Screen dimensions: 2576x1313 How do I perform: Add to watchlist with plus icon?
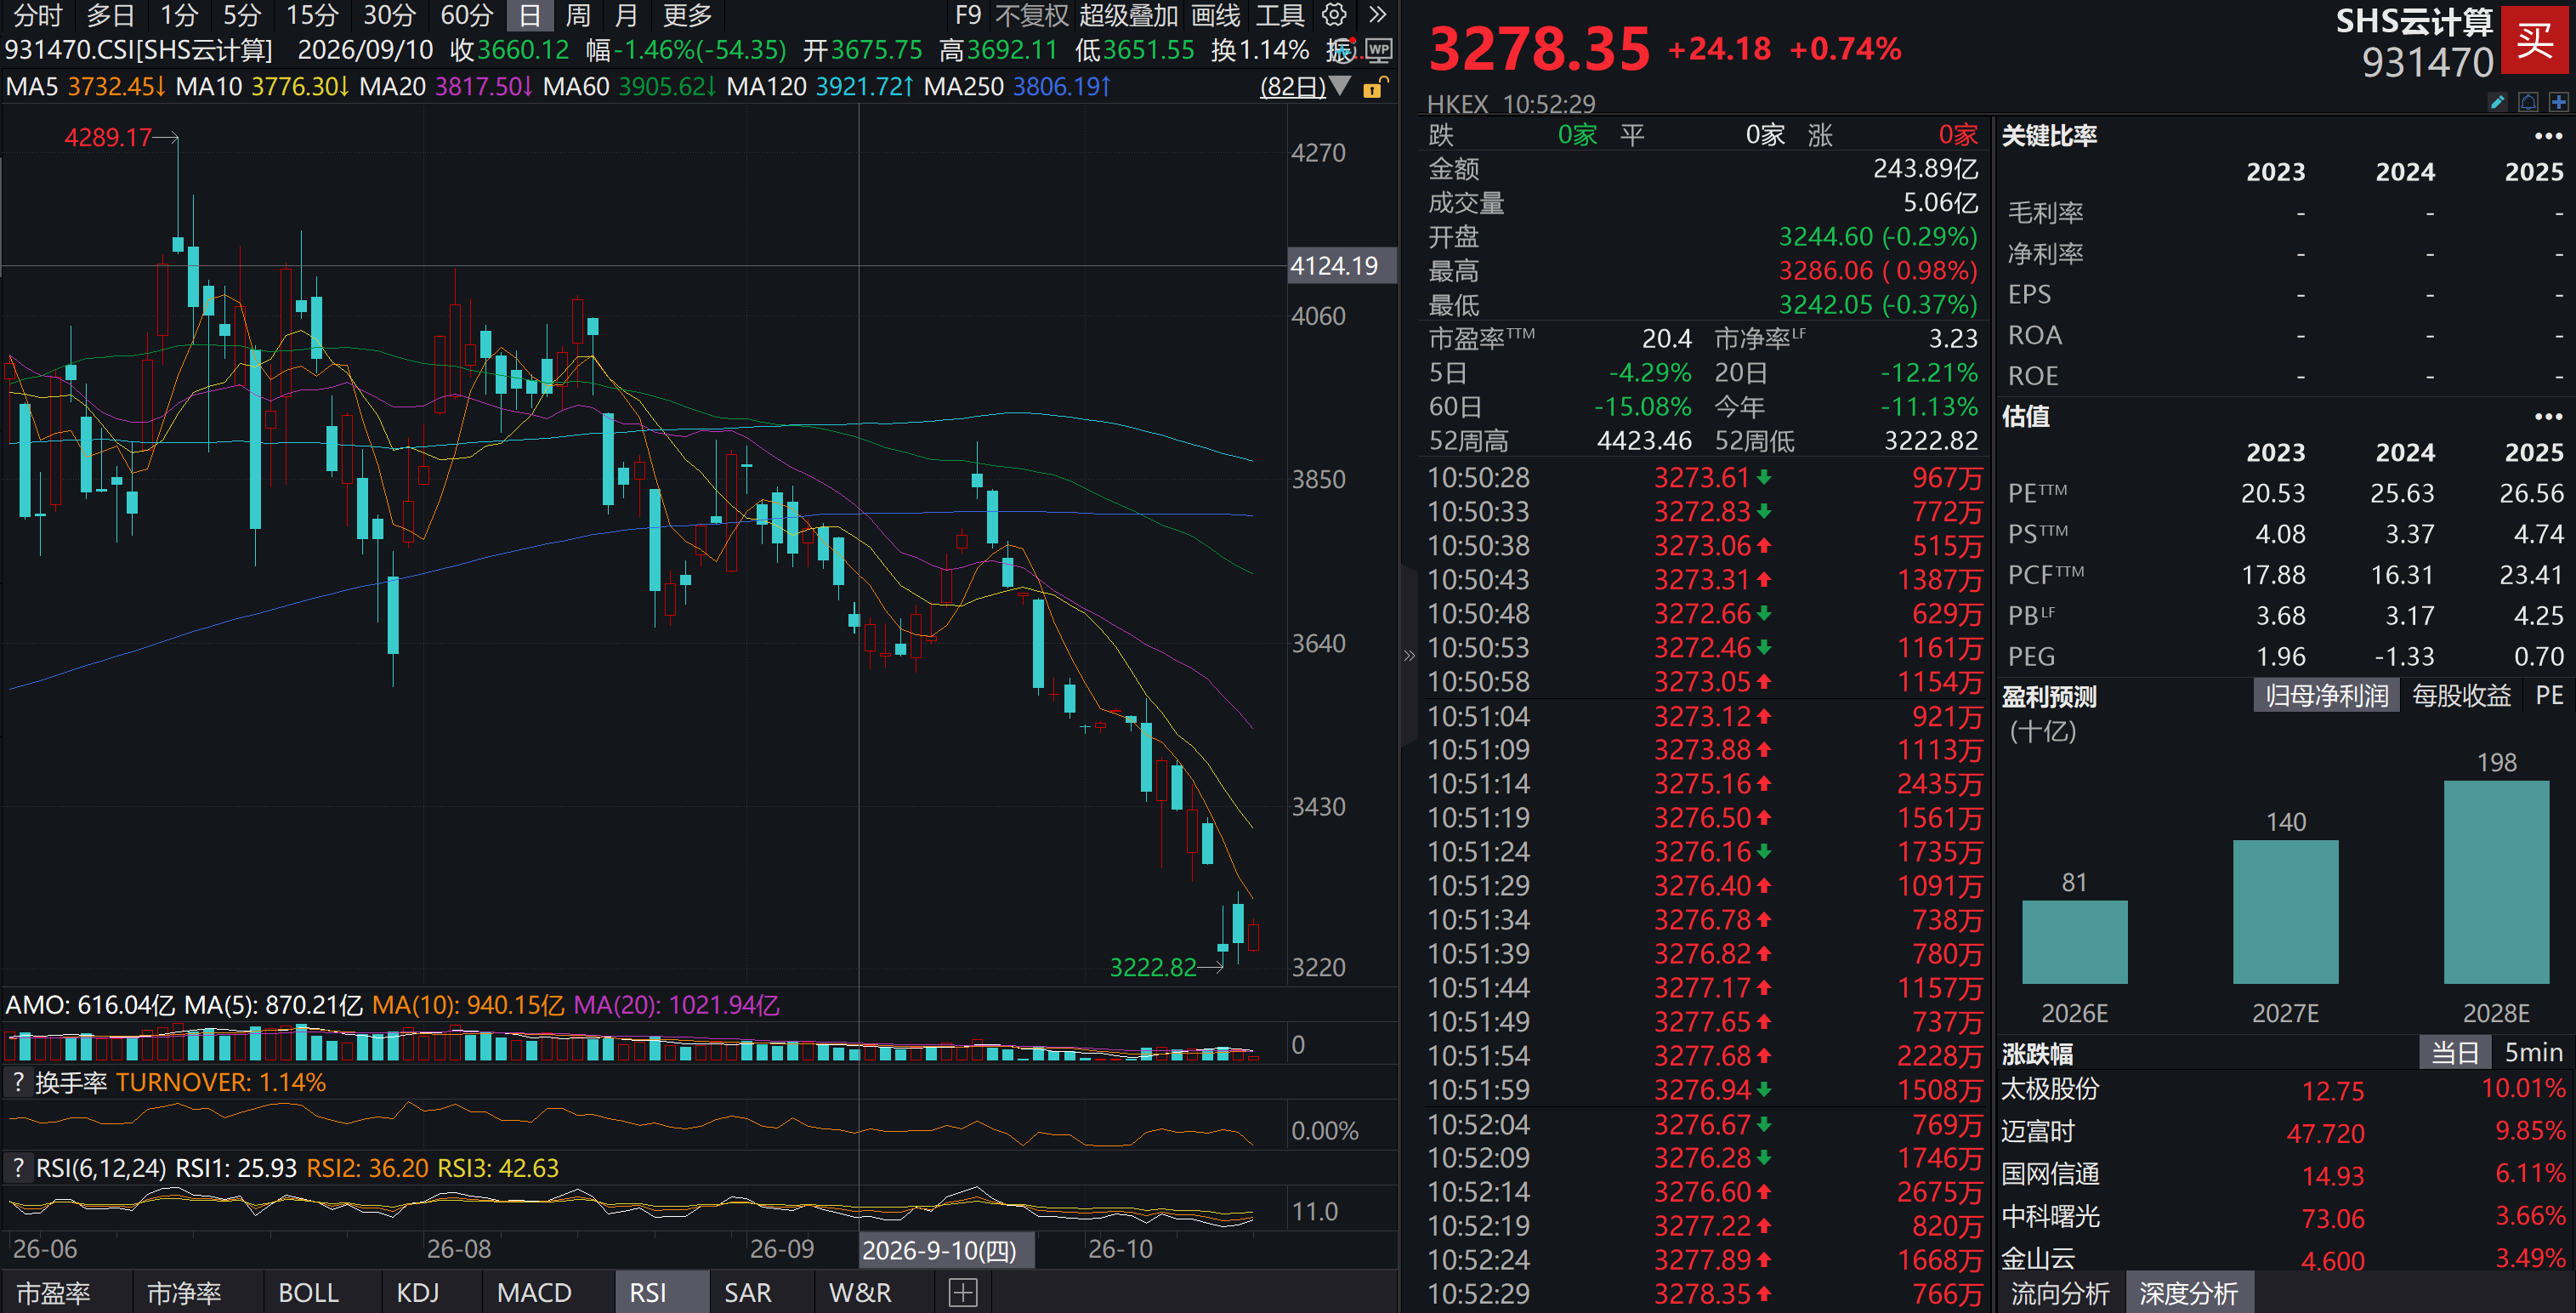(2558, 102)
